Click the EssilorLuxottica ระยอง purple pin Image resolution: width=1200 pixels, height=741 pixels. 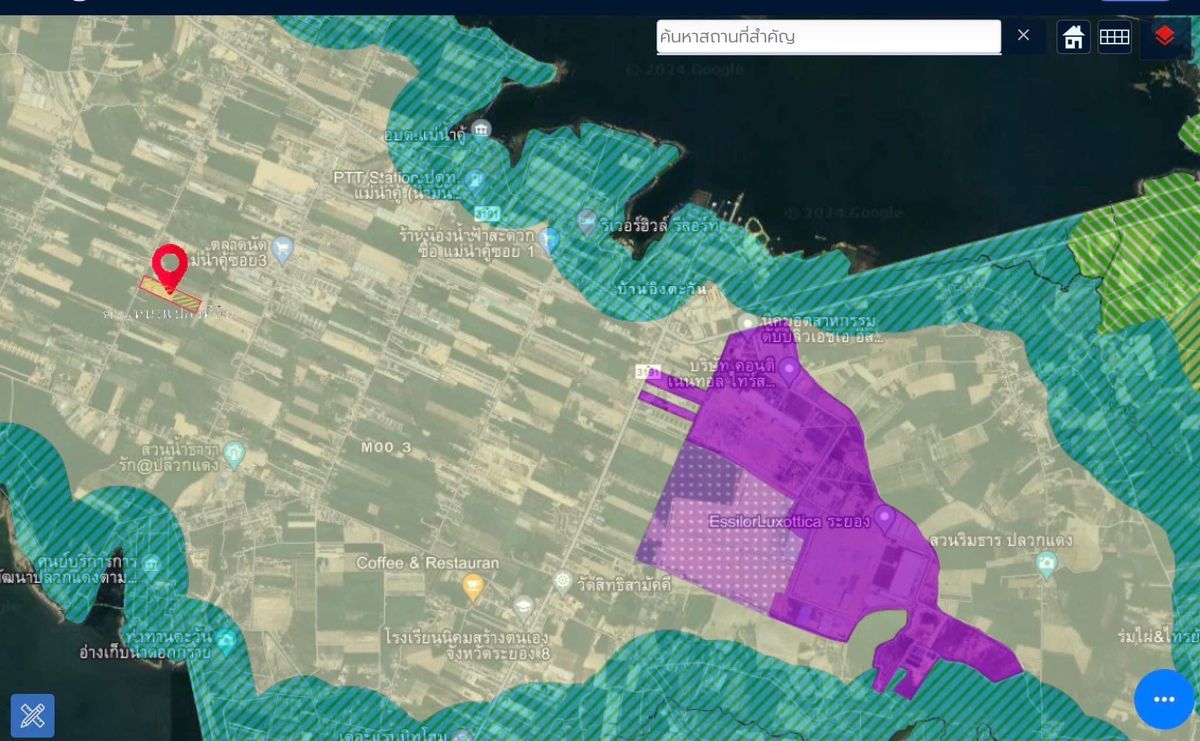tap(884, 518)
